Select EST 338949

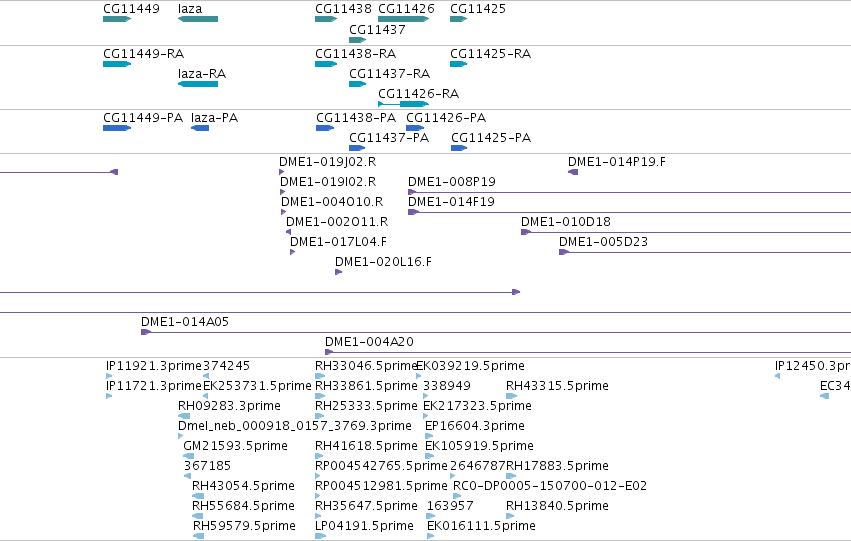[426, 396]
